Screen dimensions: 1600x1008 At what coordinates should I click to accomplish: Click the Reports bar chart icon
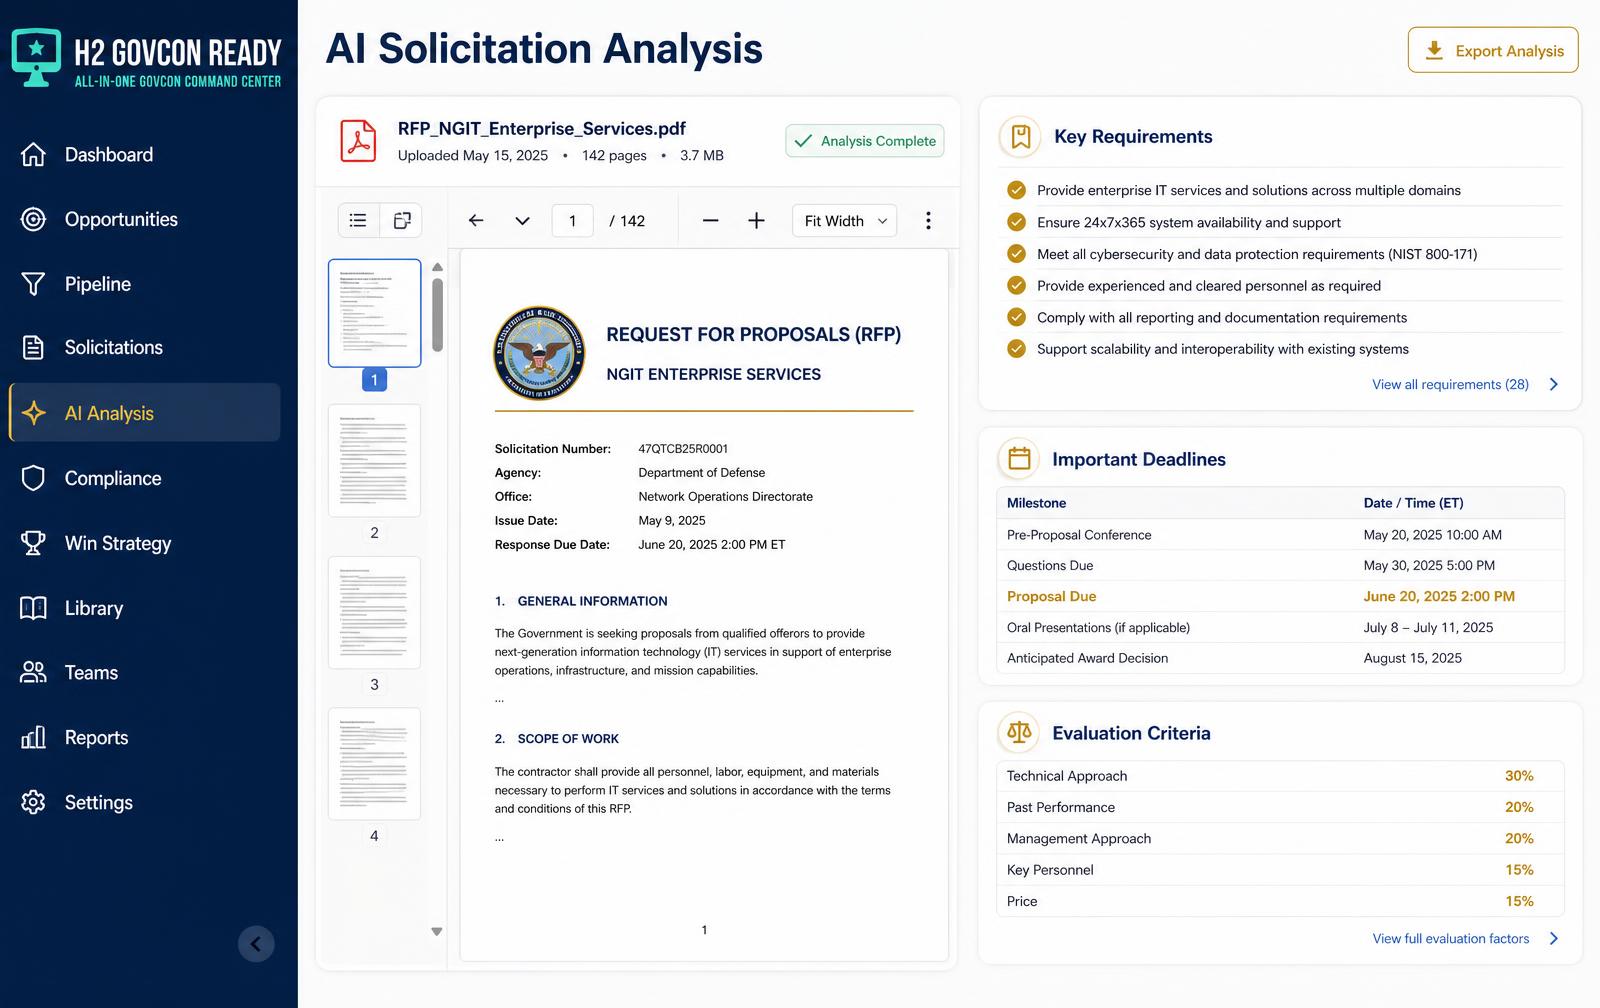click(33, 737)
